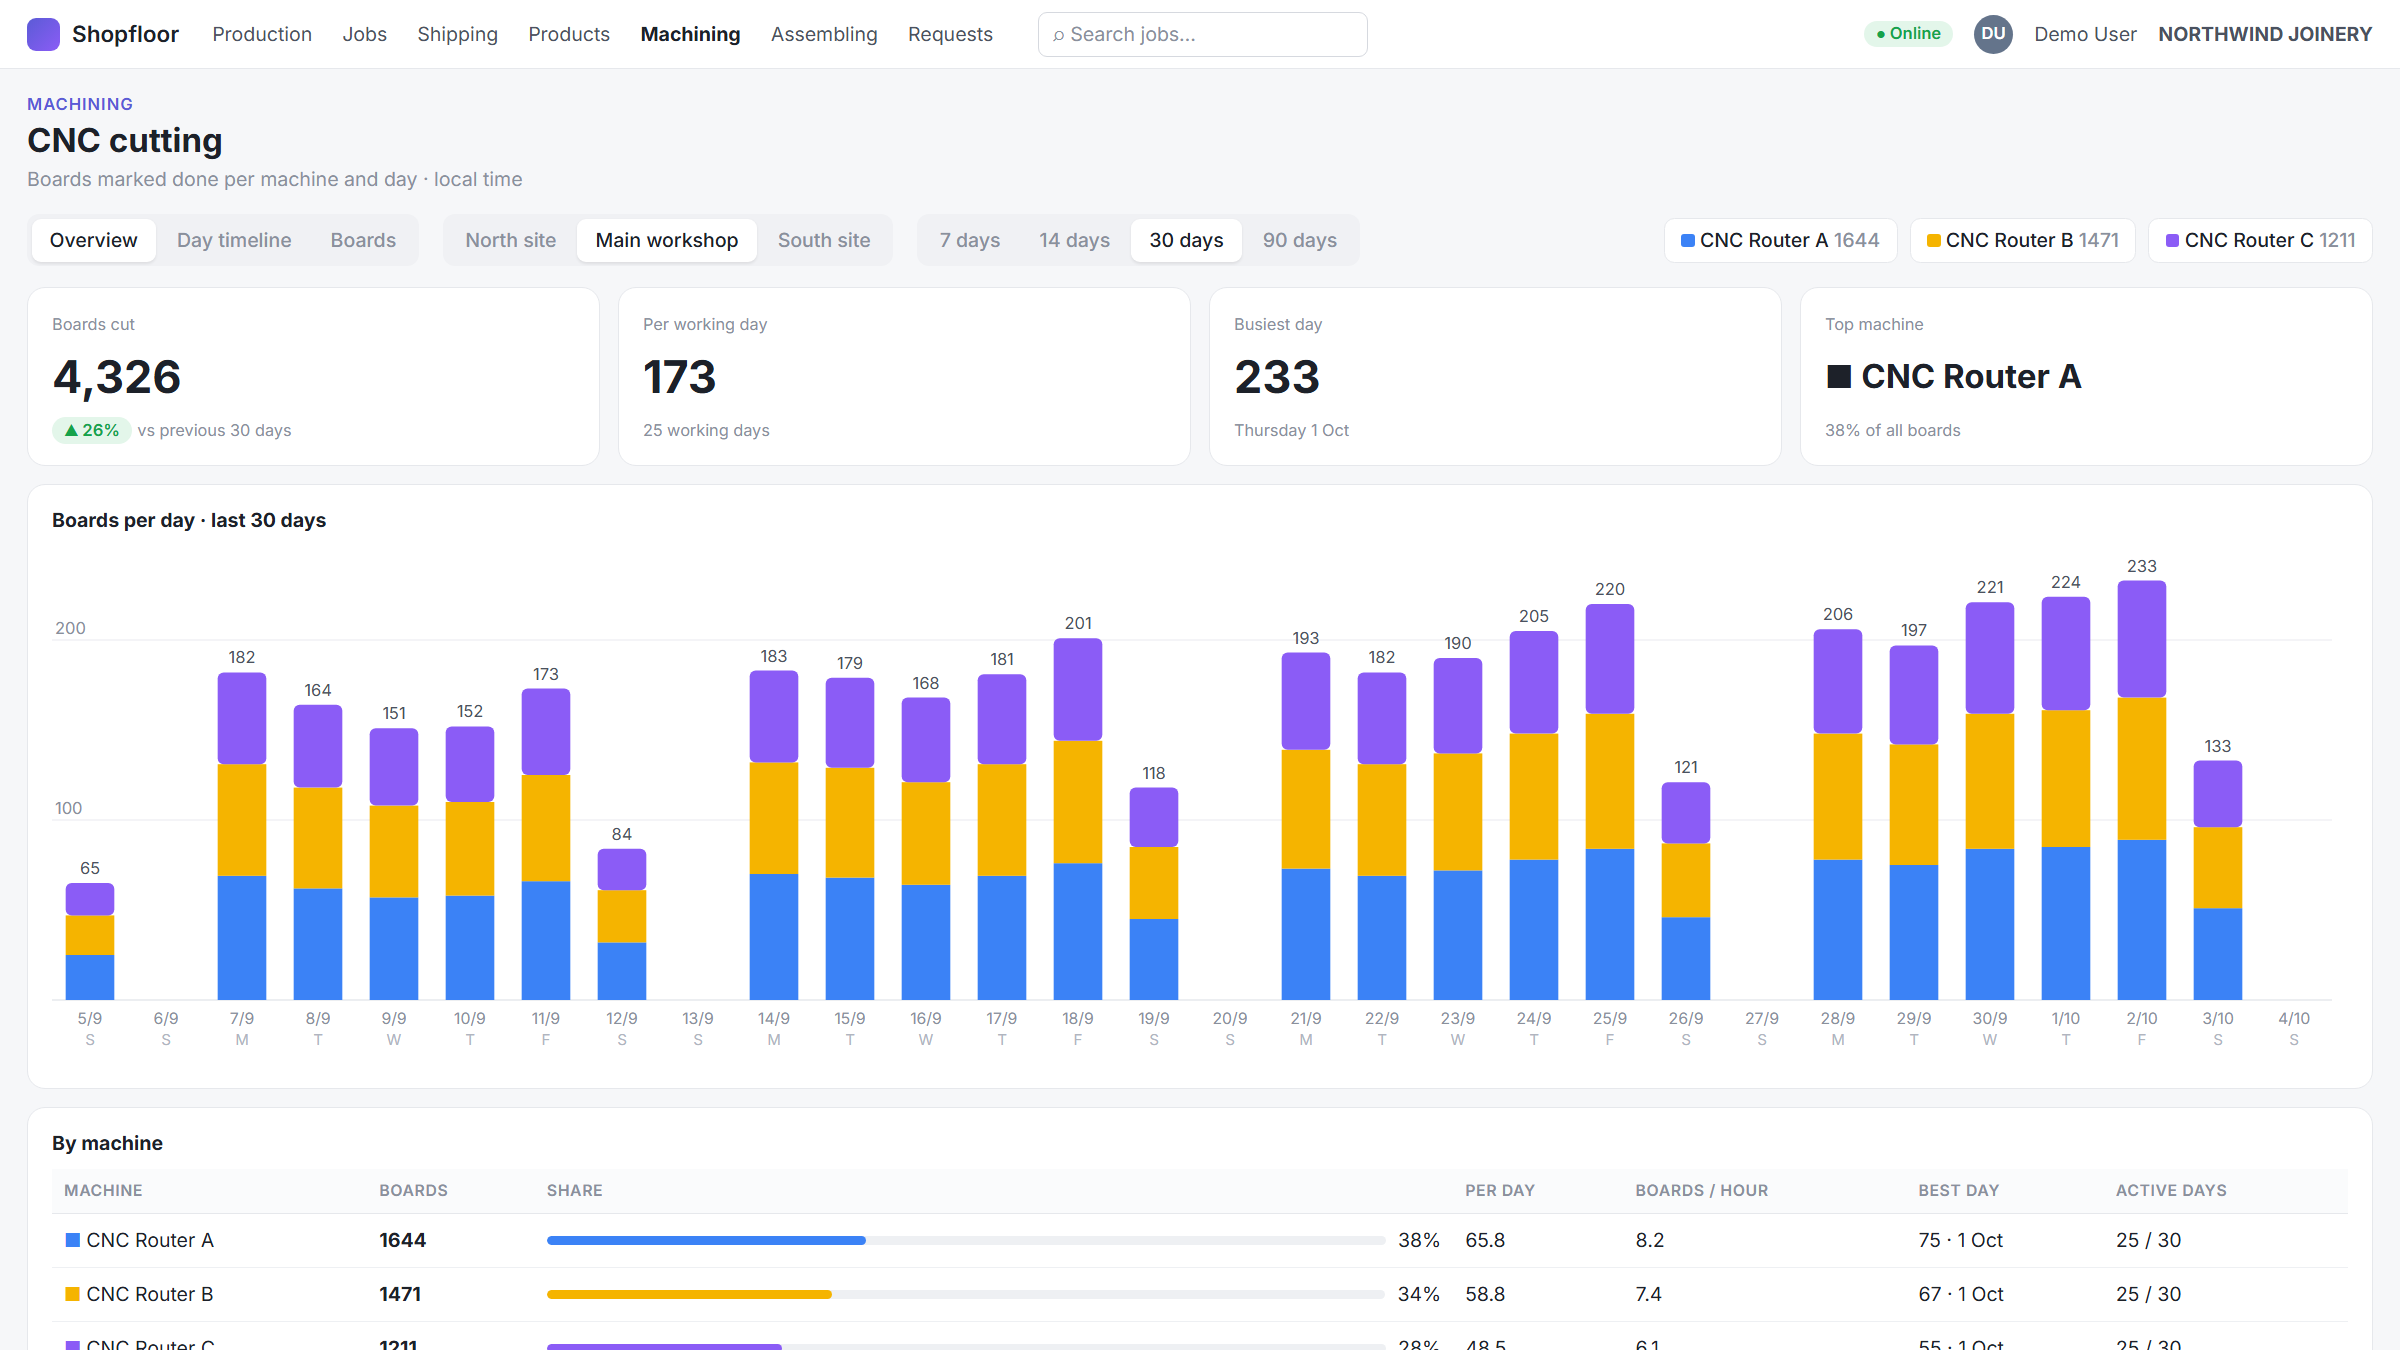Select the 7 days range

pos(970,240)
